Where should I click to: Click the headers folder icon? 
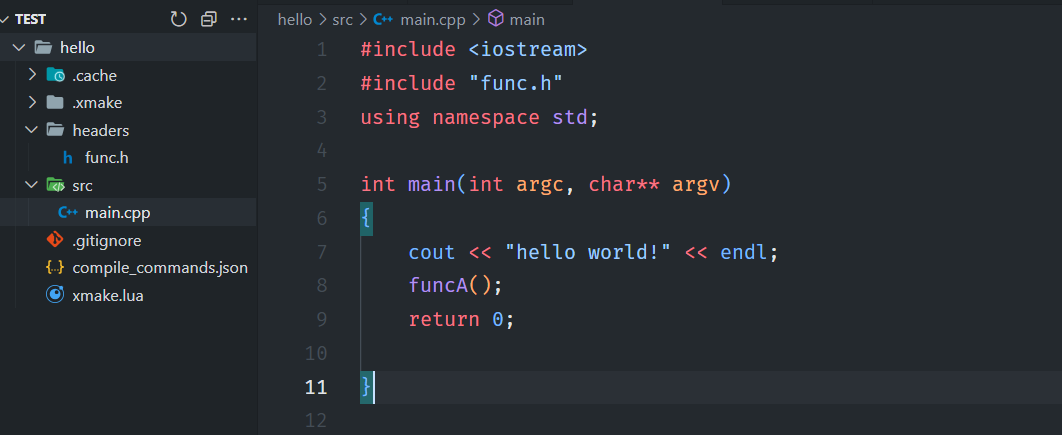[x=55, y=130]
